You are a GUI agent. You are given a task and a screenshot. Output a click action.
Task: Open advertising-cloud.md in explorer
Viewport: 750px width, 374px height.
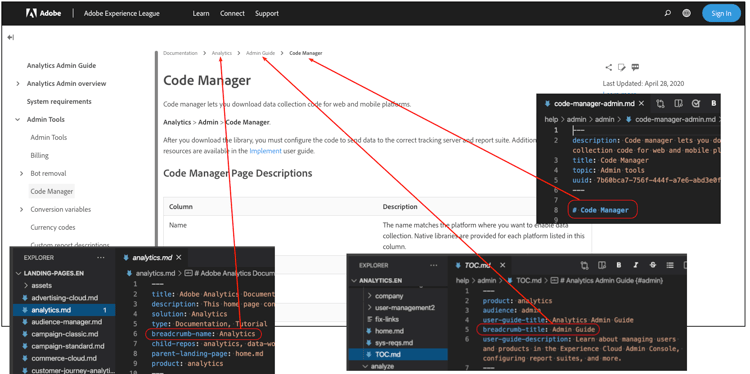[65, 298]
